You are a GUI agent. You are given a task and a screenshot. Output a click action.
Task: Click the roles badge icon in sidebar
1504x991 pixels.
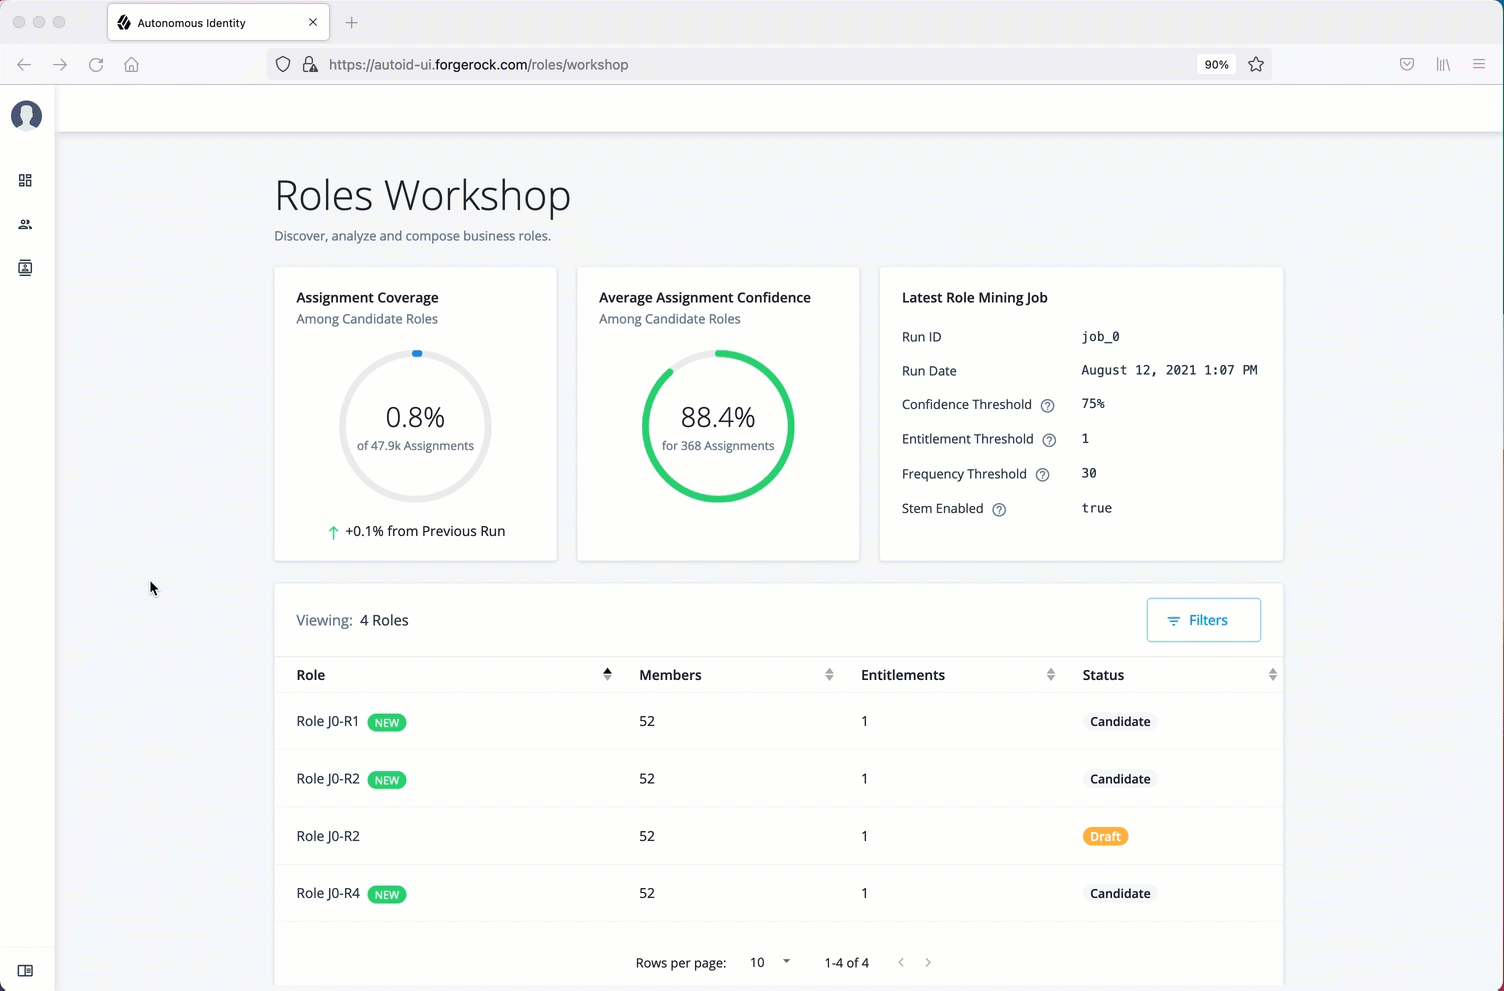25,268
